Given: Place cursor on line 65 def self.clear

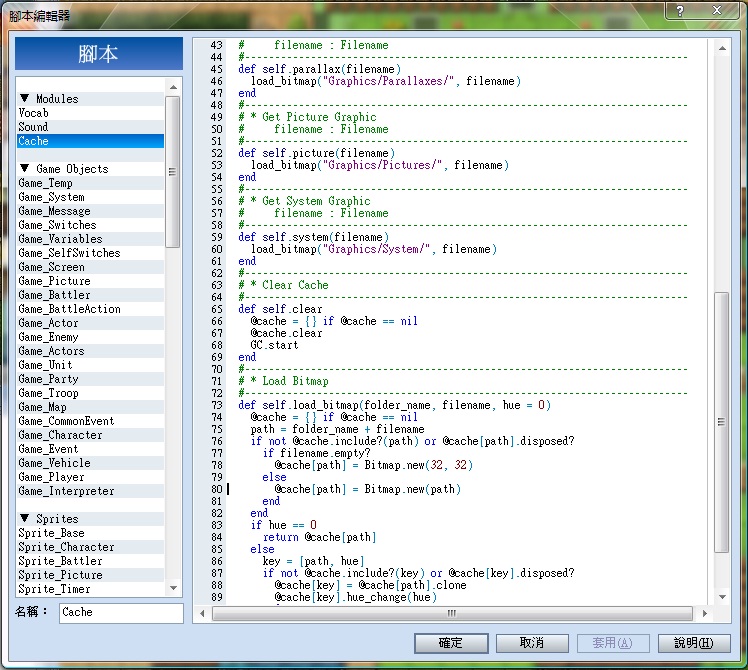Looking at the screenshot, I should click(280, 309).
